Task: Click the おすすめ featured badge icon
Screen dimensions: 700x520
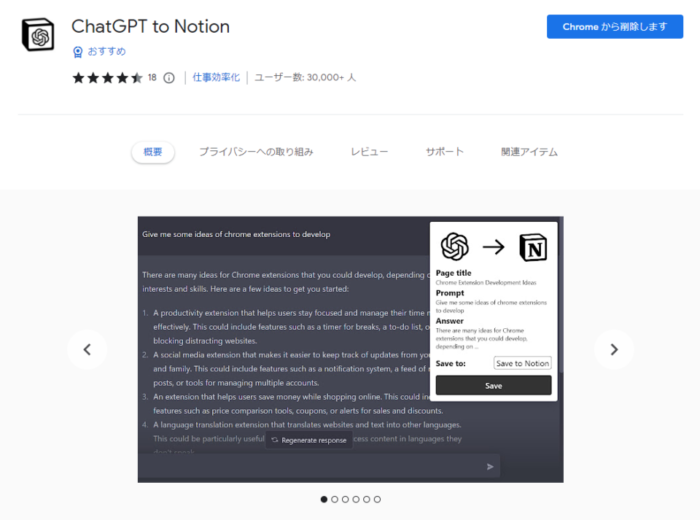Action: coord(78,52)
